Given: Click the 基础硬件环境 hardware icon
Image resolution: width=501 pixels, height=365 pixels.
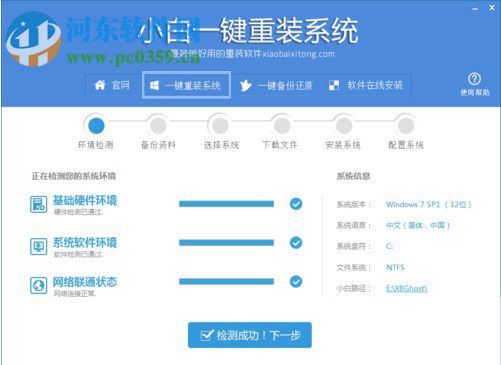Looking at the screenshot, I should [38, 204].
